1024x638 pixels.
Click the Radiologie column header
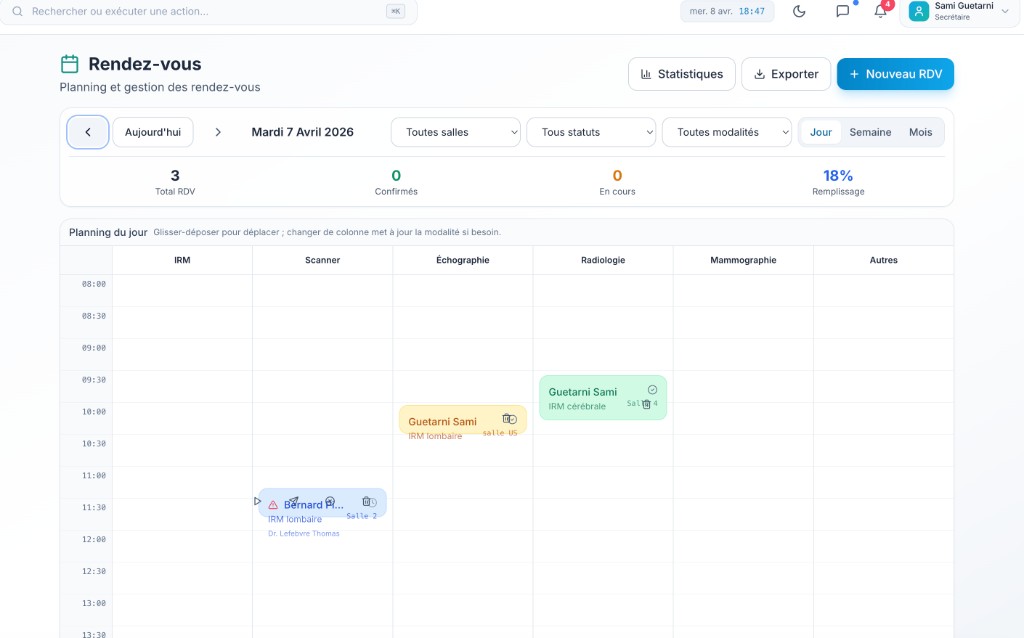tap(603, 260)
